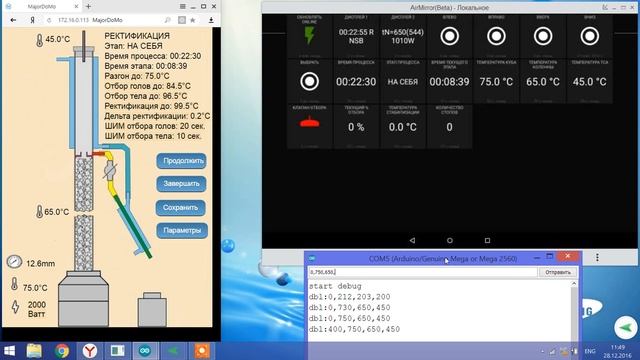This screenshot has width=640, height=360.
Task: Click the 0 % current selection tile
Action: 356,127
